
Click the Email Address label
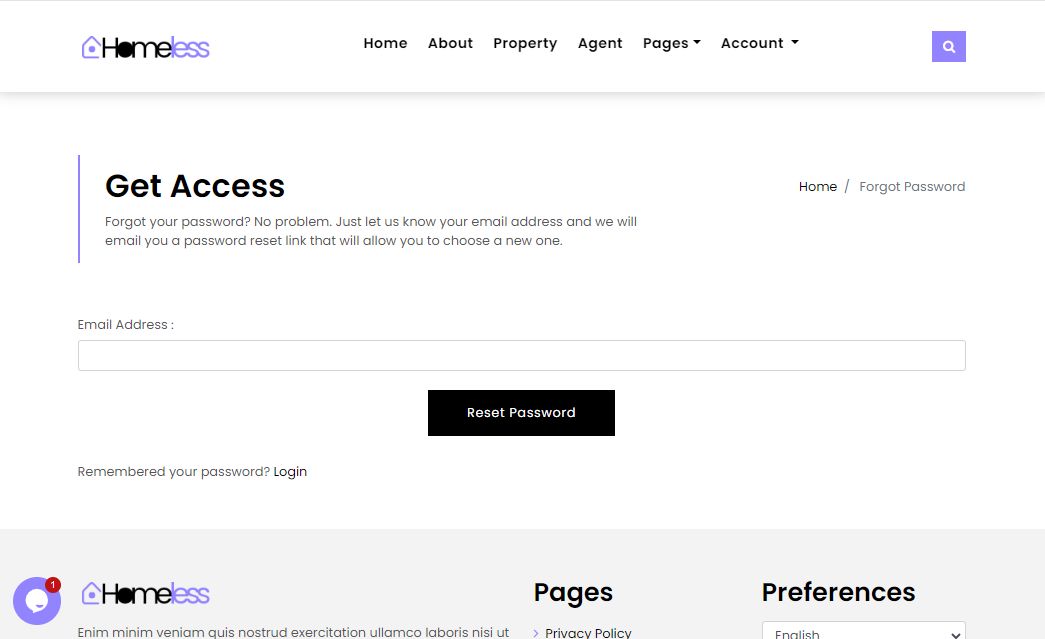(x=125, y=325)
